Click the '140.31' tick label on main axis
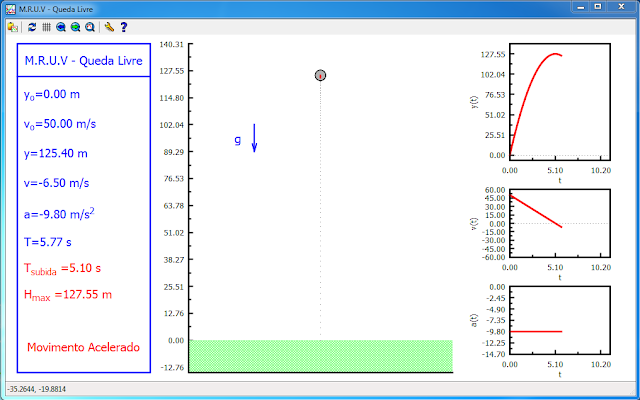Viewport: 640px width, 400px height. coord(171,44)
